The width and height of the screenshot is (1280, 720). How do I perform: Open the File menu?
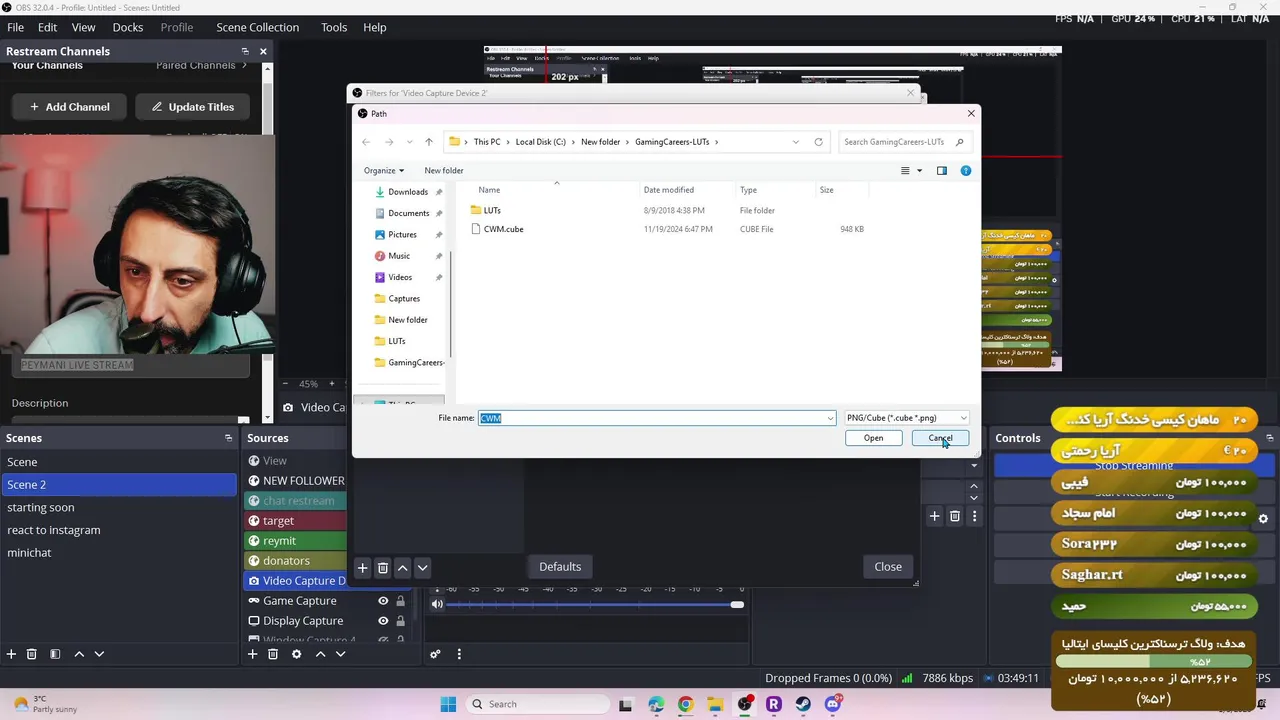pyautogui.click(x=16, y=27)
